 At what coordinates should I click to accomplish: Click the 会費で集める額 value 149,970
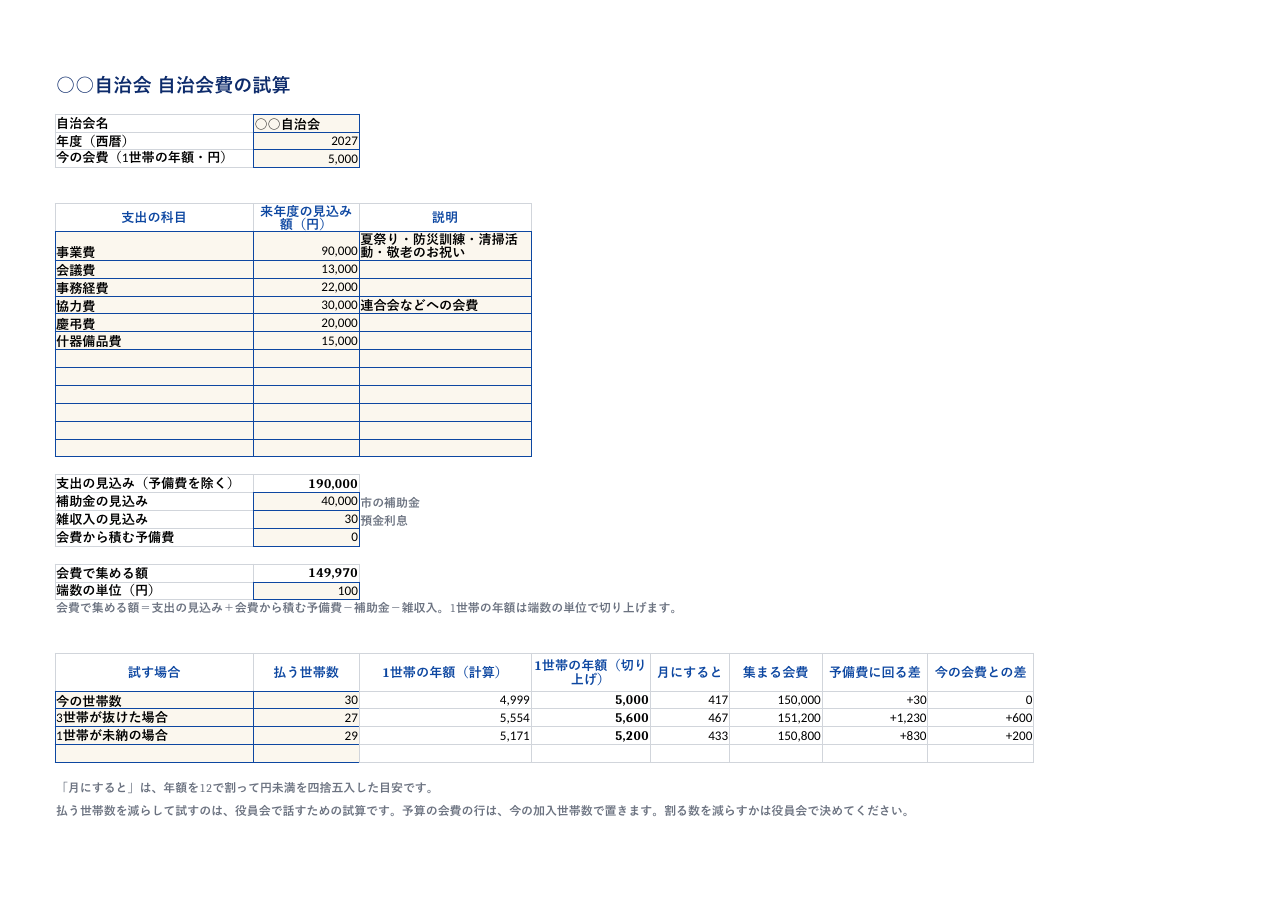(x=306, y=573)
